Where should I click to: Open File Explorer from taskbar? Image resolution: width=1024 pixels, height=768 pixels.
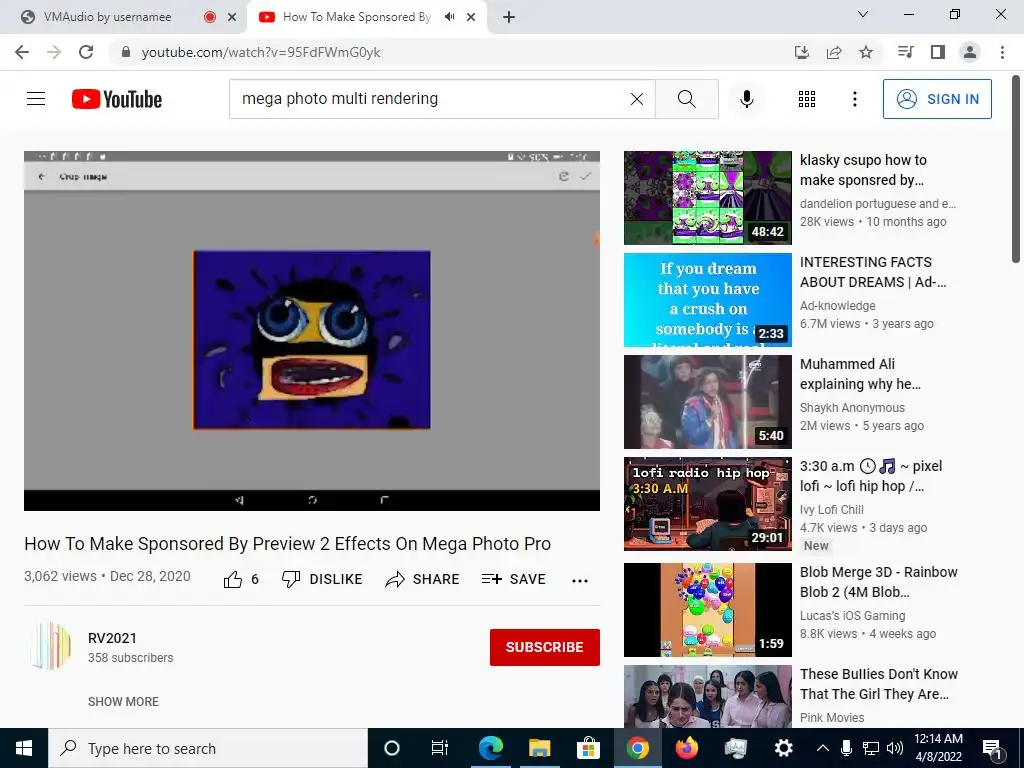[539, 748]
